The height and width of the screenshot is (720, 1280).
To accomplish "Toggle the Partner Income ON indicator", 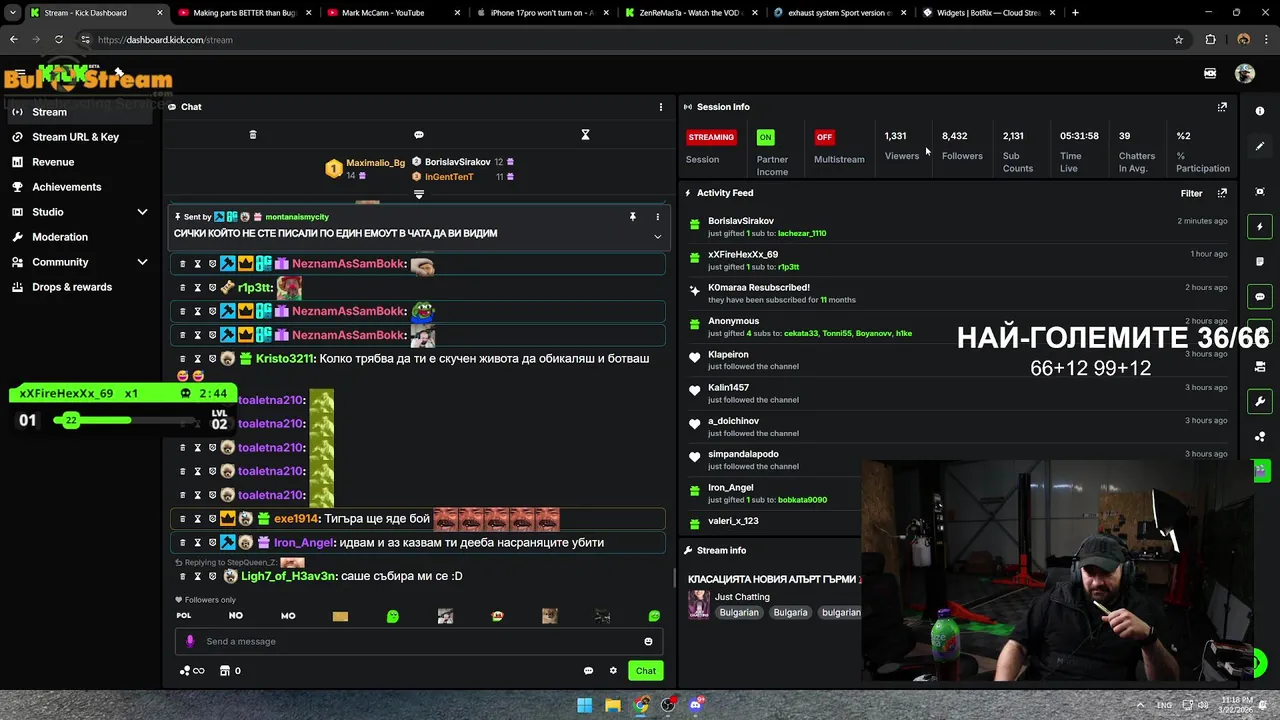I will pyautogui.click(x=765, y=137).
